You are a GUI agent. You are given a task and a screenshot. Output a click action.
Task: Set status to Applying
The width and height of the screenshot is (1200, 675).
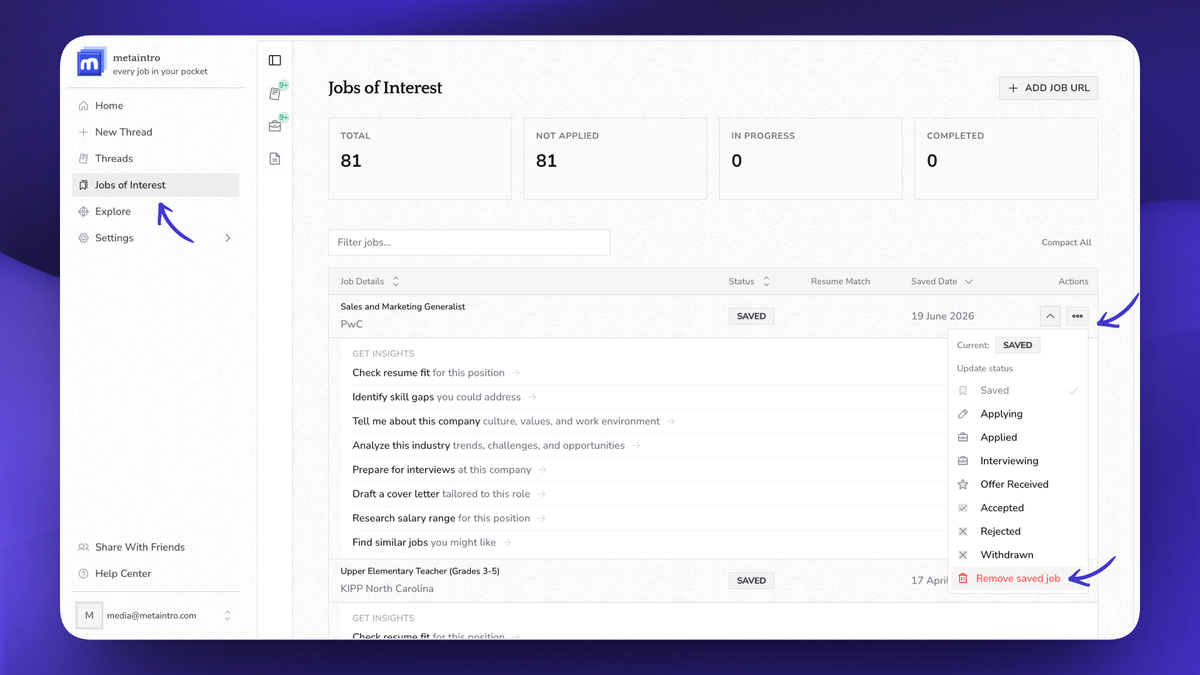1017,414
